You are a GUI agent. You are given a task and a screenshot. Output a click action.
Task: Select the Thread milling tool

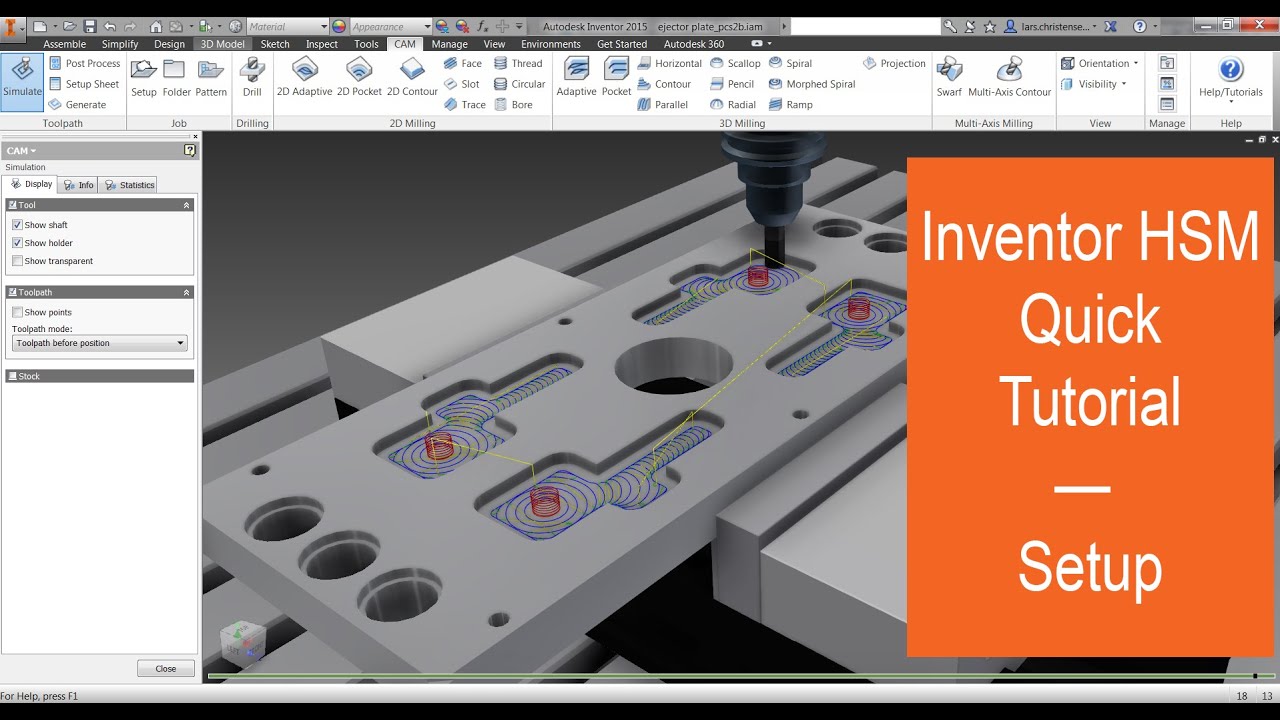click(x=518, y=63)
